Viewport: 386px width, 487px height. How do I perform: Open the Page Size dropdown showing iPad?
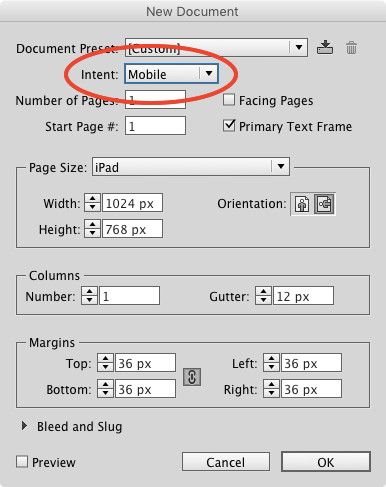(191, 167)
